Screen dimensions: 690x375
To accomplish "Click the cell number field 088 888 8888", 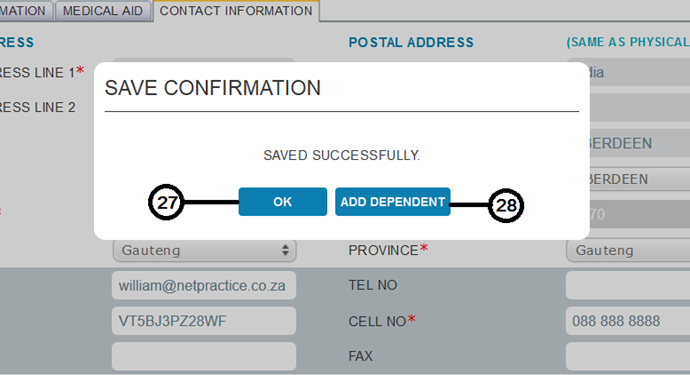I will tap(628, 321).
